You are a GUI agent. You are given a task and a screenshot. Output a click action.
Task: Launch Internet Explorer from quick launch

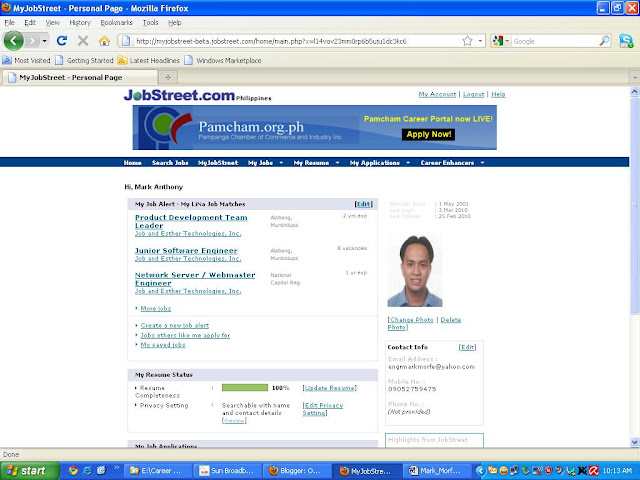(87, 471)
